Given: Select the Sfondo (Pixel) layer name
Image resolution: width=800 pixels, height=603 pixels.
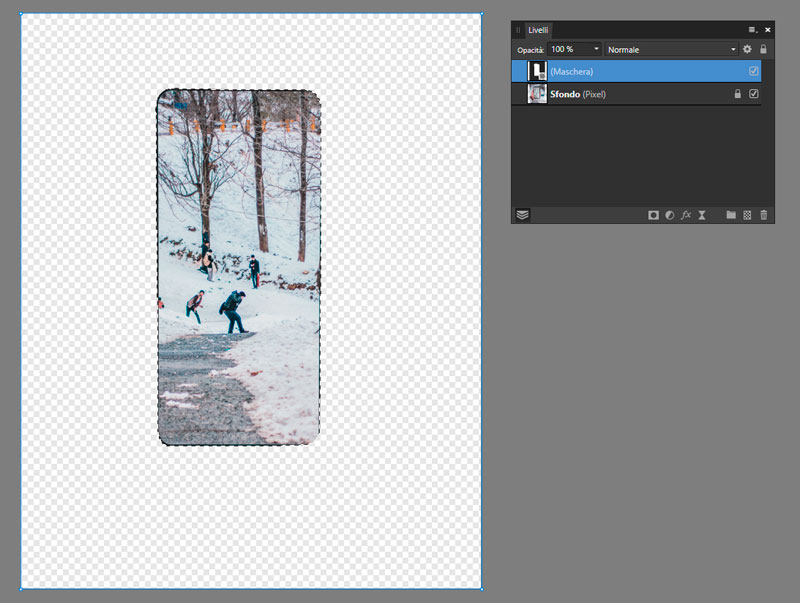Looking at the screenshot, I should pos(578,94).
